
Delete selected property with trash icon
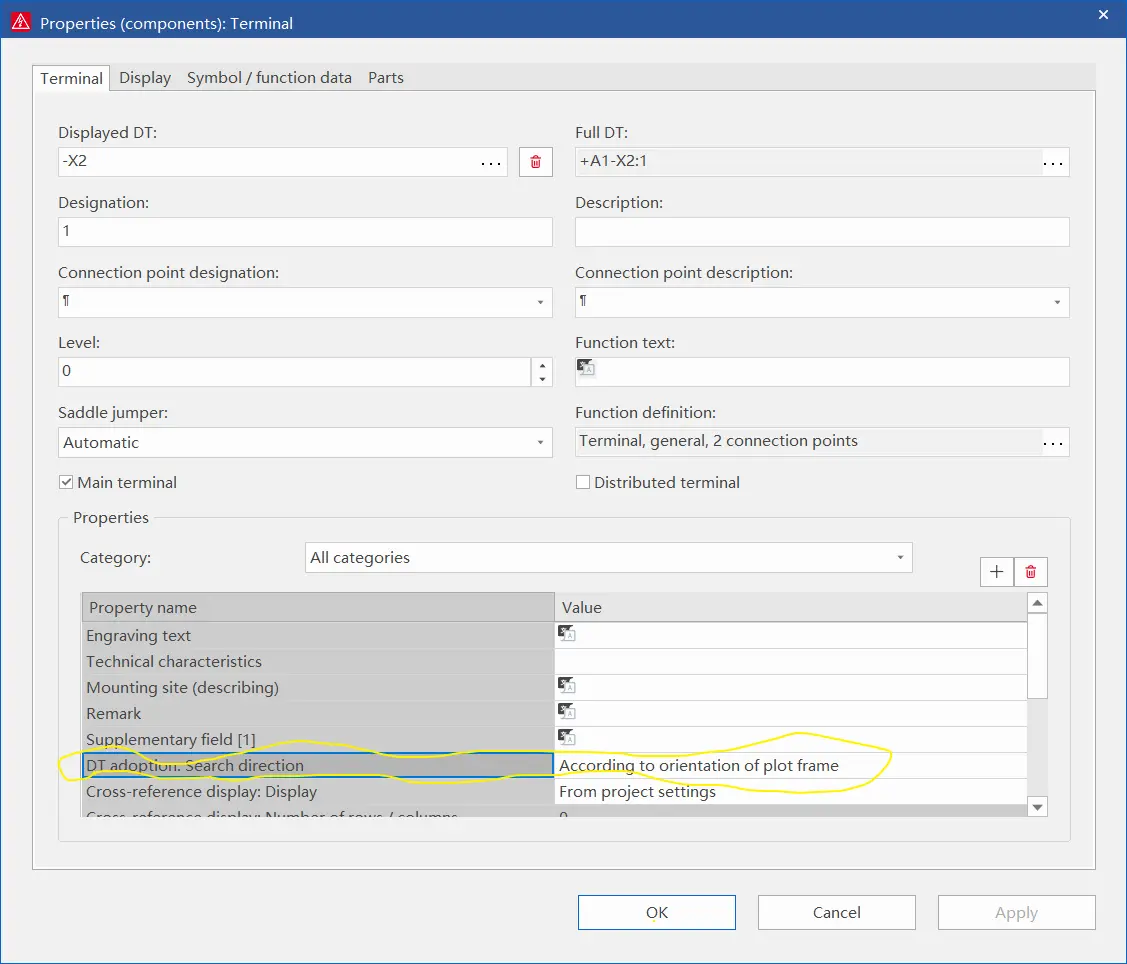tap(1031, 571)
